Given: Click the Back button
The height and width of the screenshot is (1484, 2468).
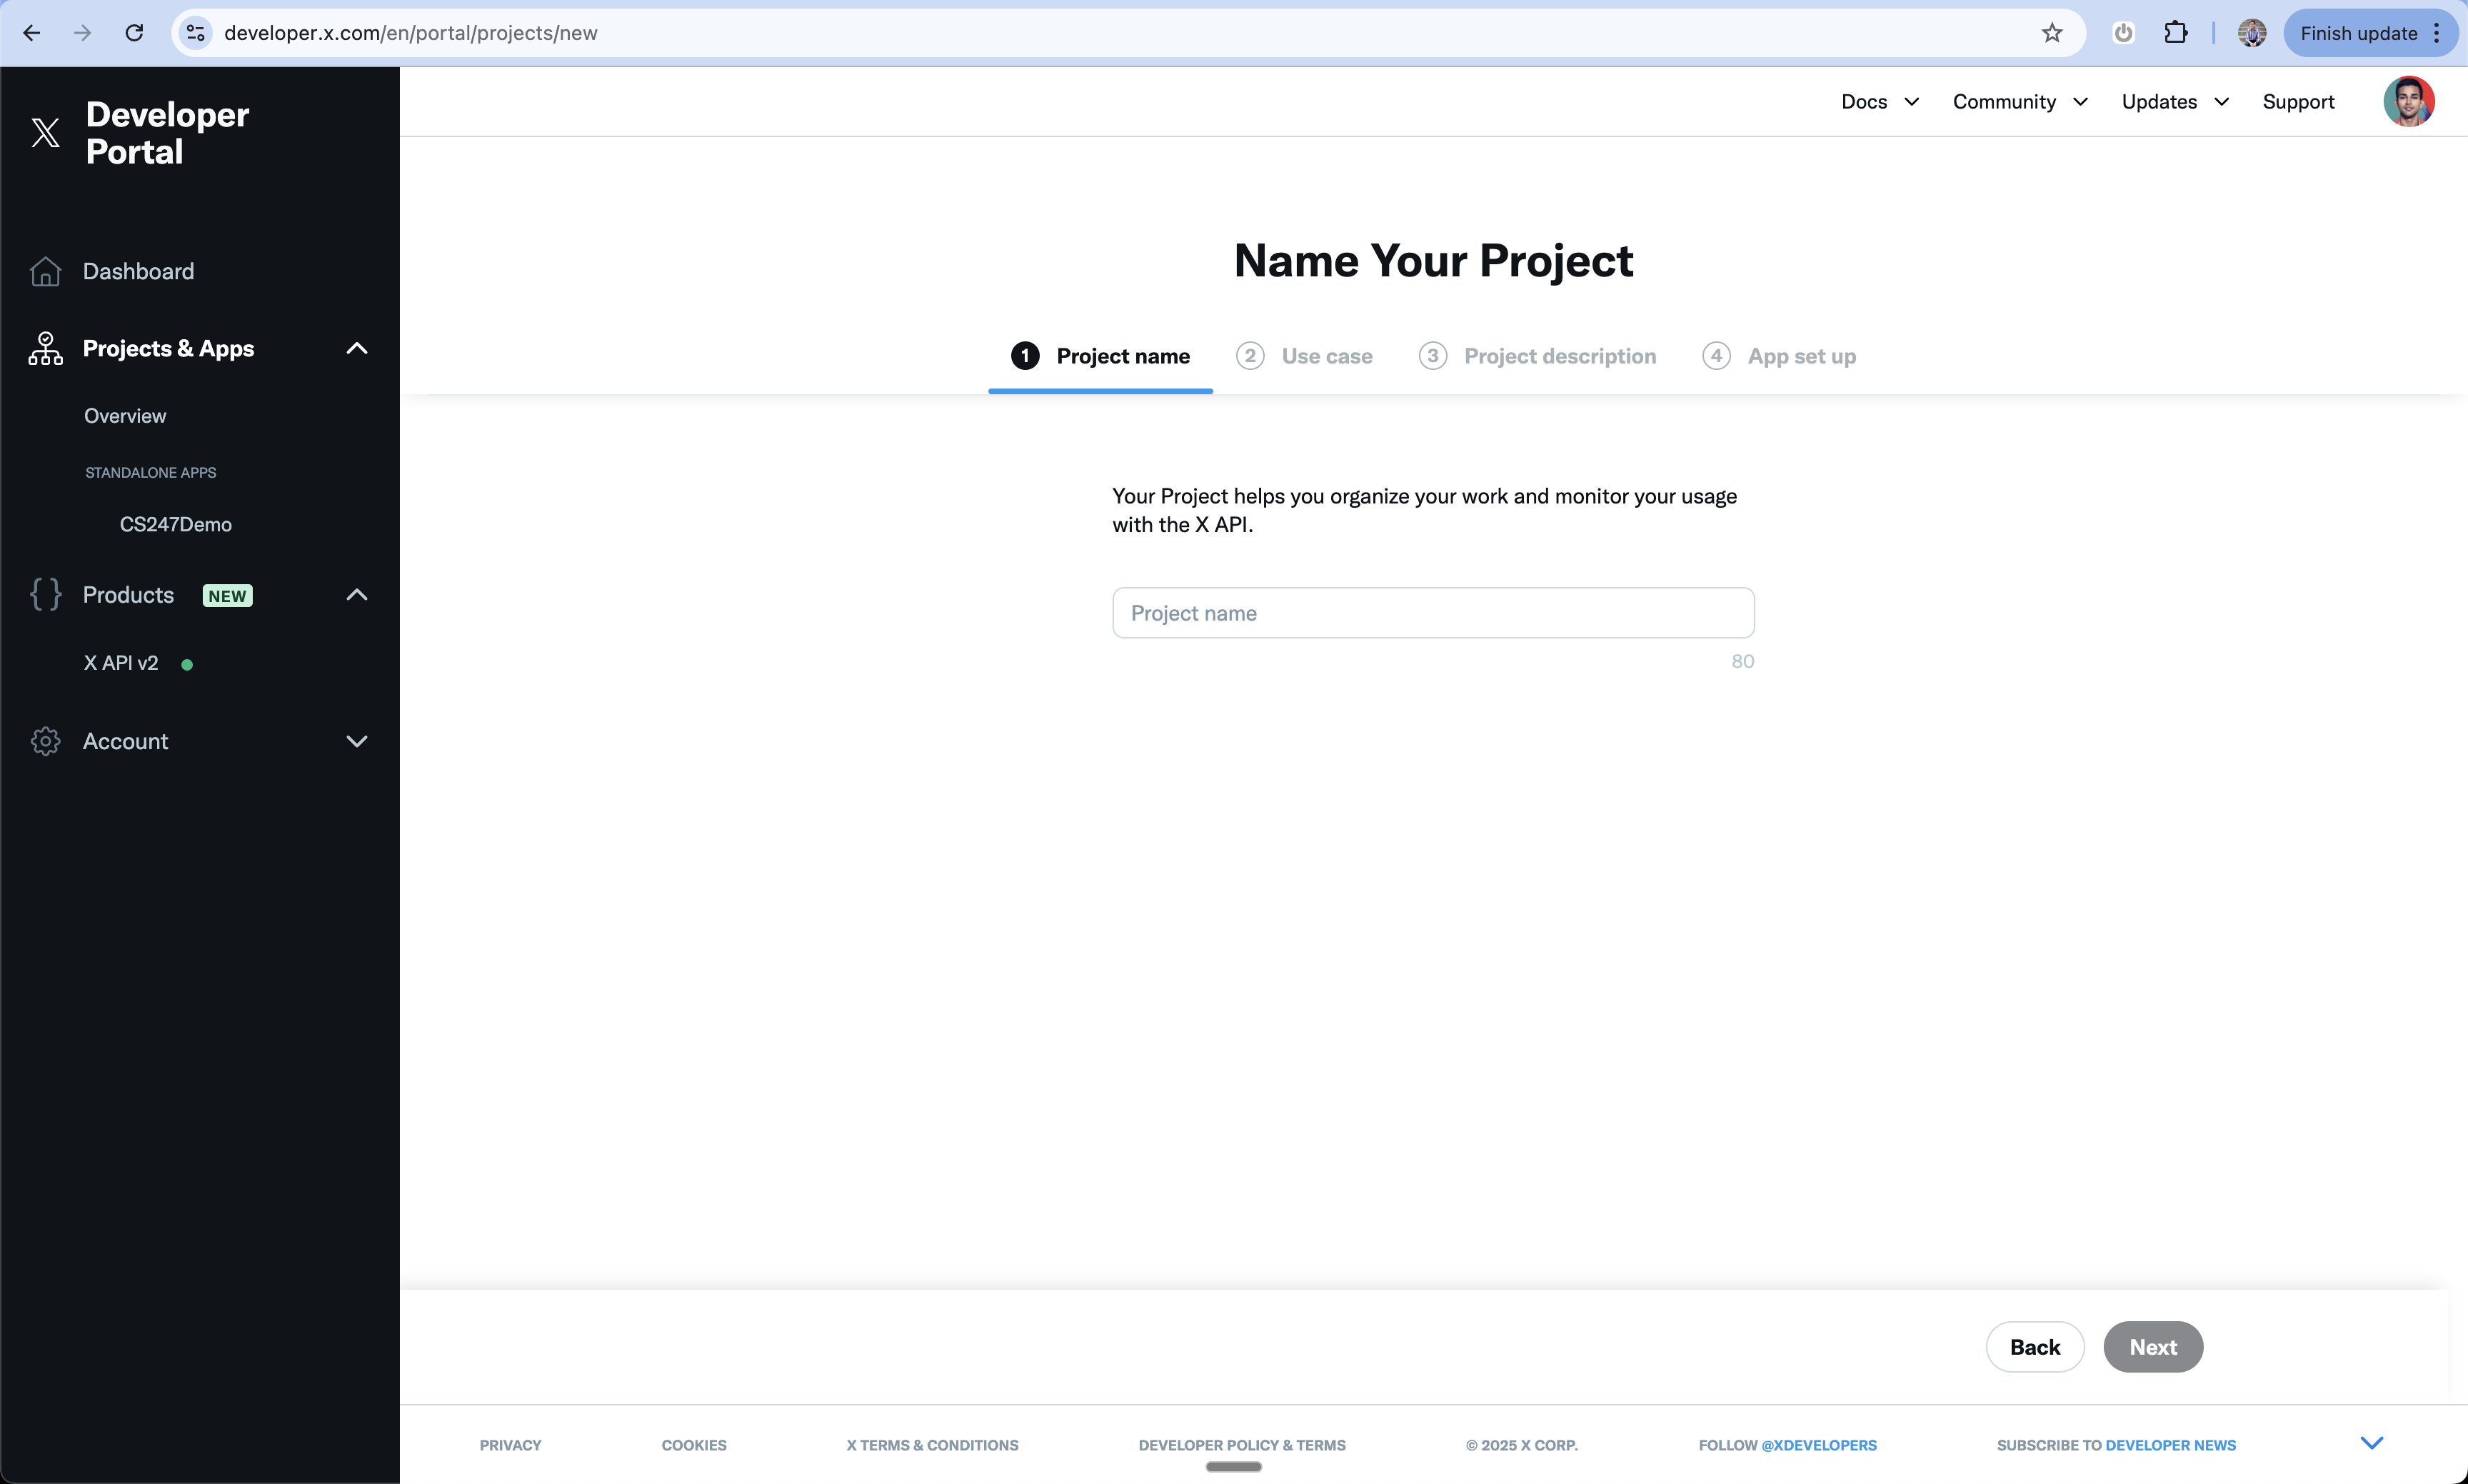Looking at the screenshot, I should tap(2034, 1347).
